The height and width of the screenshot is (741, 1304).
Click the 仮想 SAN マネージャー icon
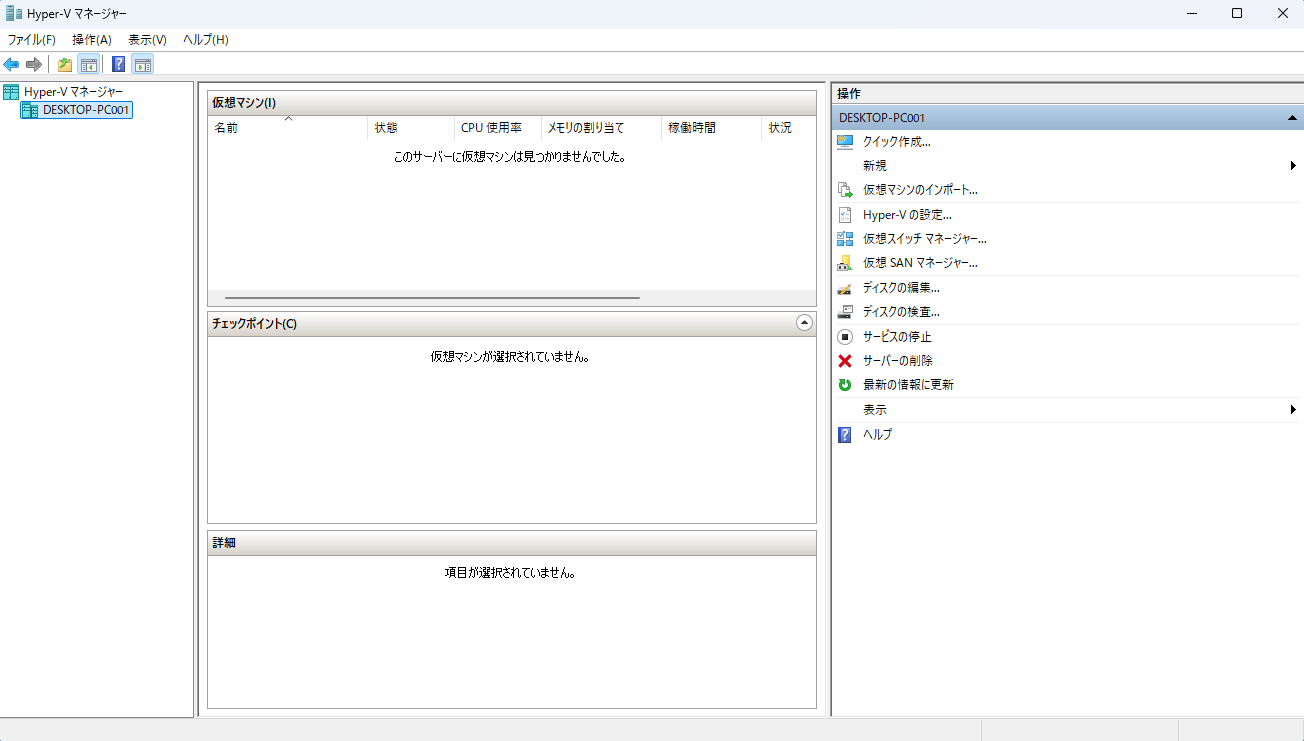coord(845,263)
